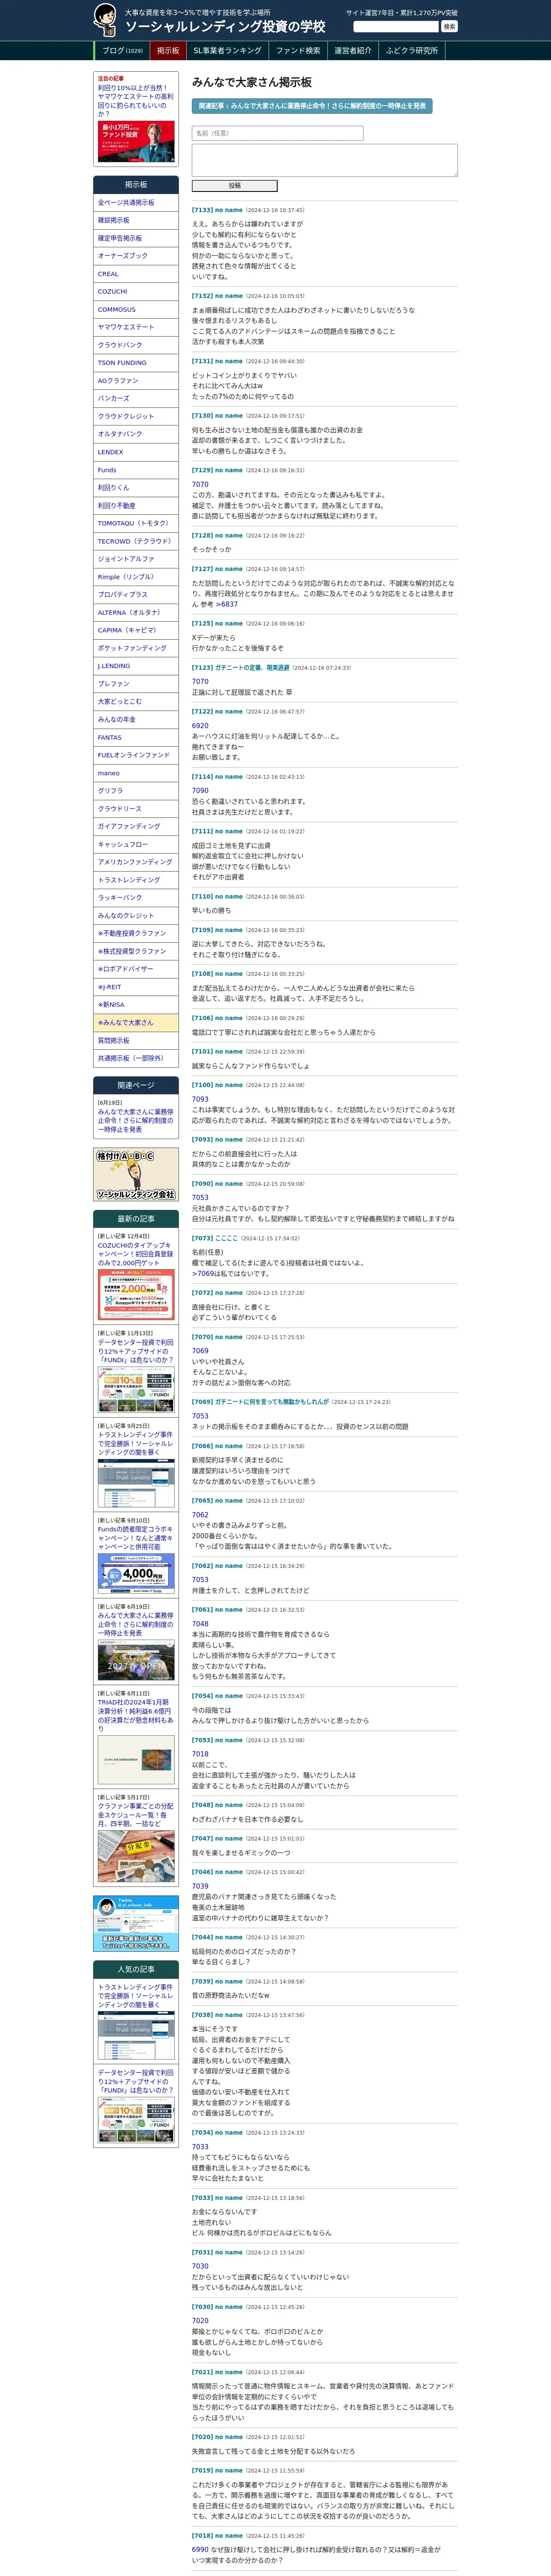Open the ヤマワケエステート featured ad thumbnail
The height and width of the screenshot is (2576, 551).
coord(136,142)
